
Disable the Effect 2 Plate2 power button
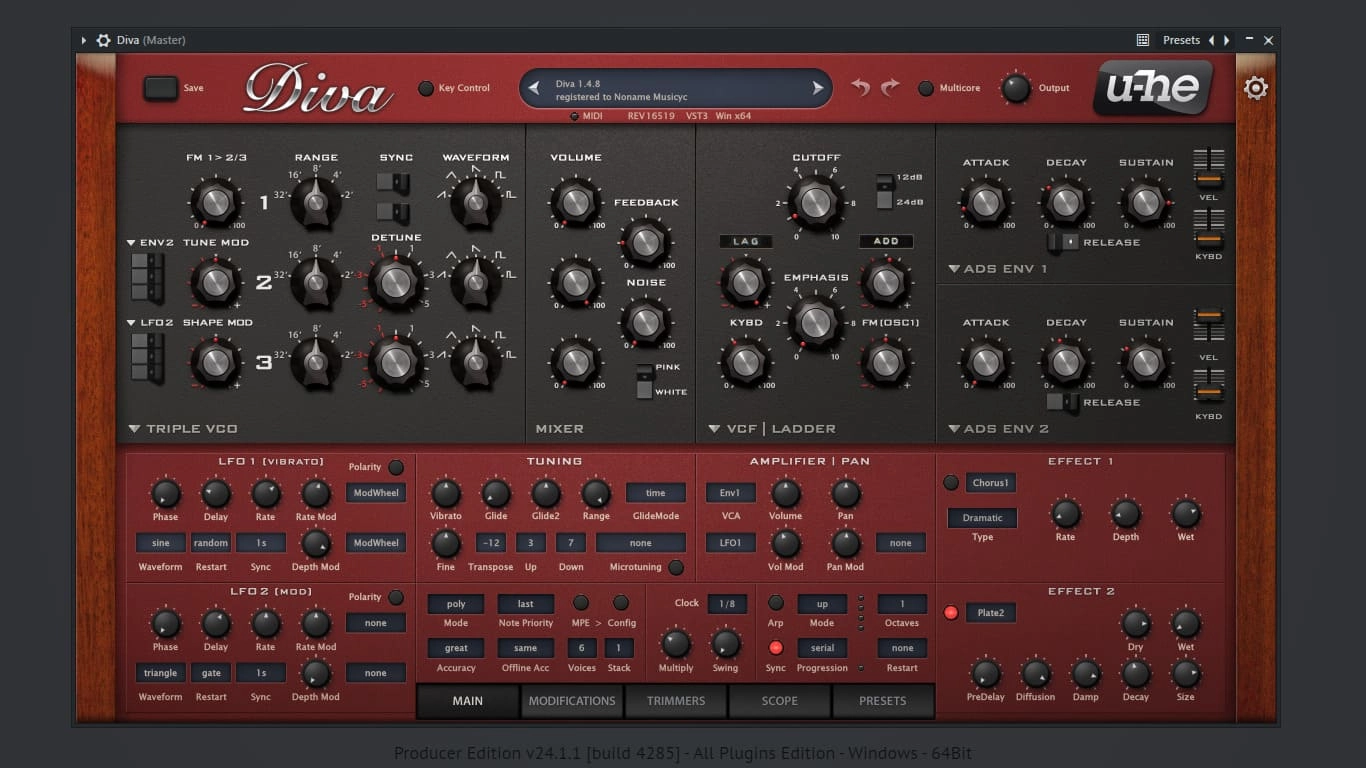click(951, 613)
